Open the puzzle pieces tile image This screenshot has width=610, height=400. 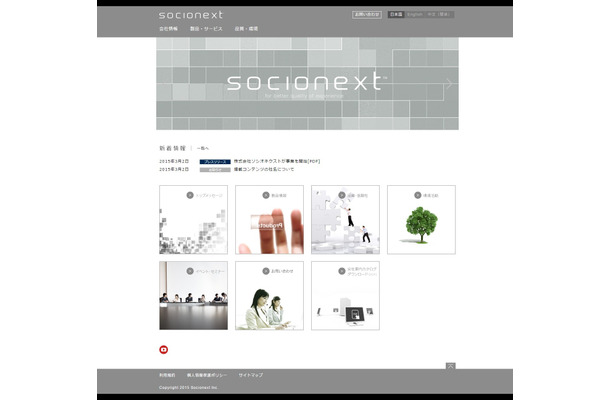tap(345, 220)
